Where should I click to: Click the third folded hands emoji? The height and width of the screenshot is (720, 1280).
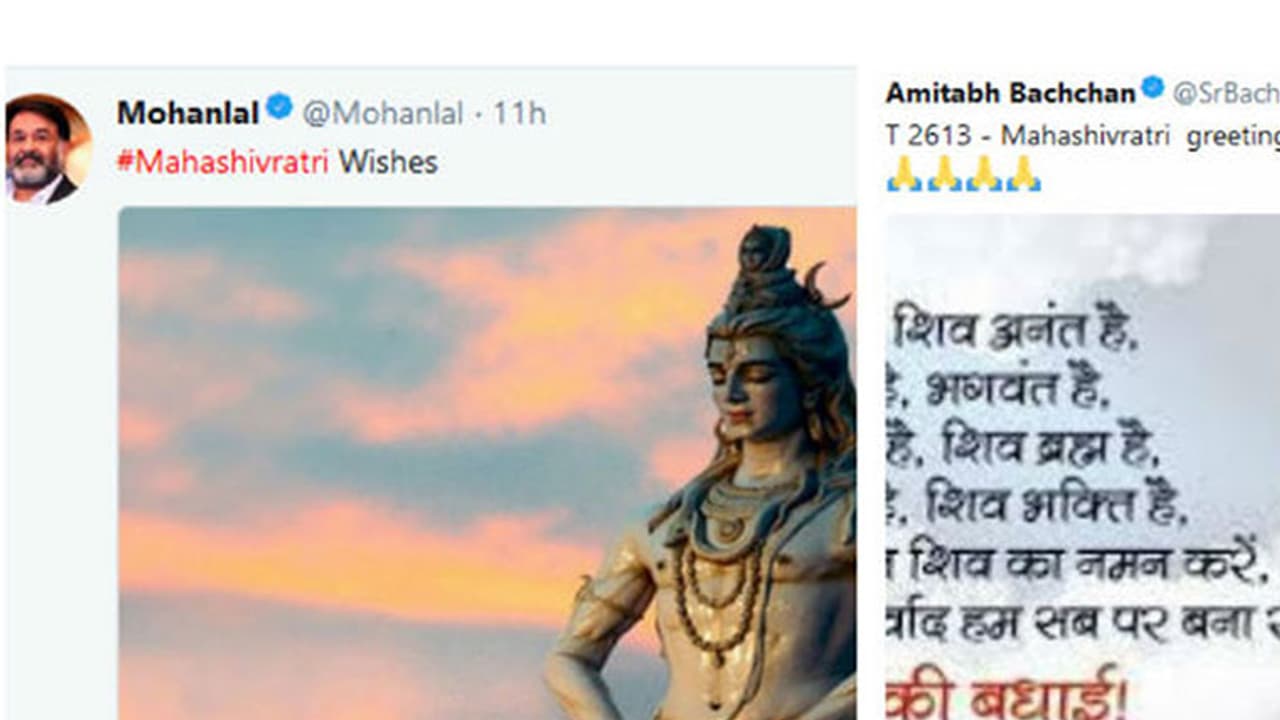[x=984, y=174]
